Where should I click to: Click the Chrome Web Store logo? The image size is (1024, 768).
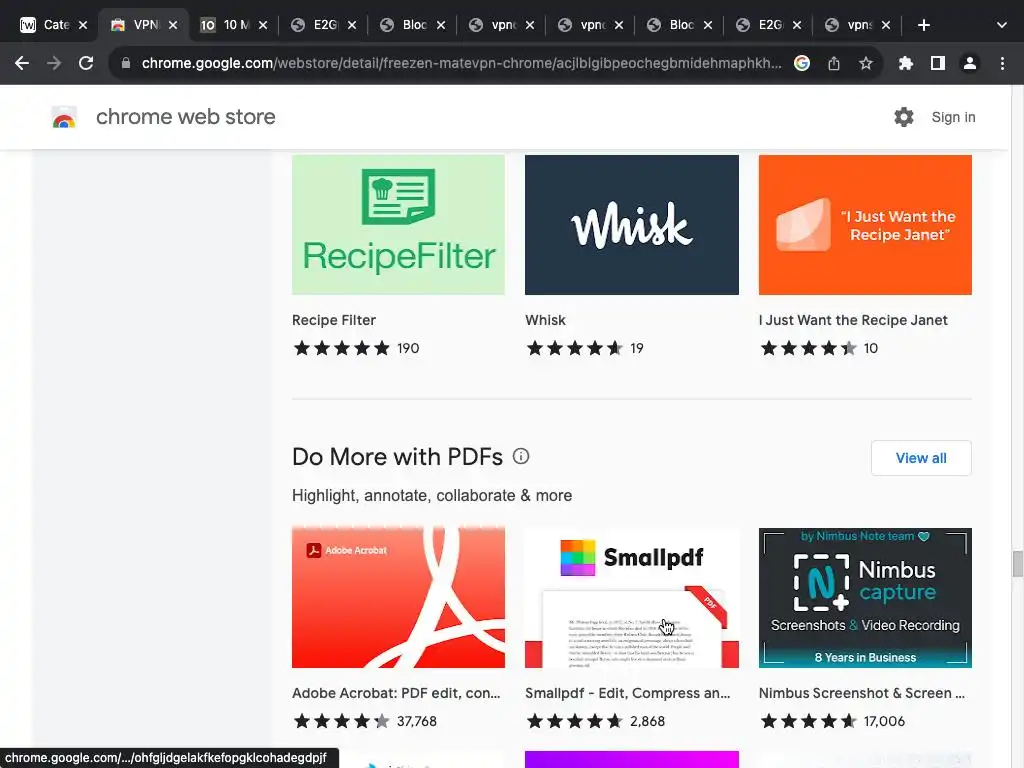pos(64,117)
